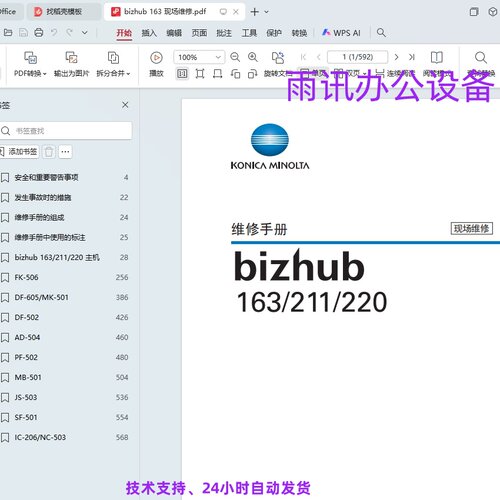Switch to the 找稻壳模板 tab
This screenshot has width=500, height=500.
[63, 12]
